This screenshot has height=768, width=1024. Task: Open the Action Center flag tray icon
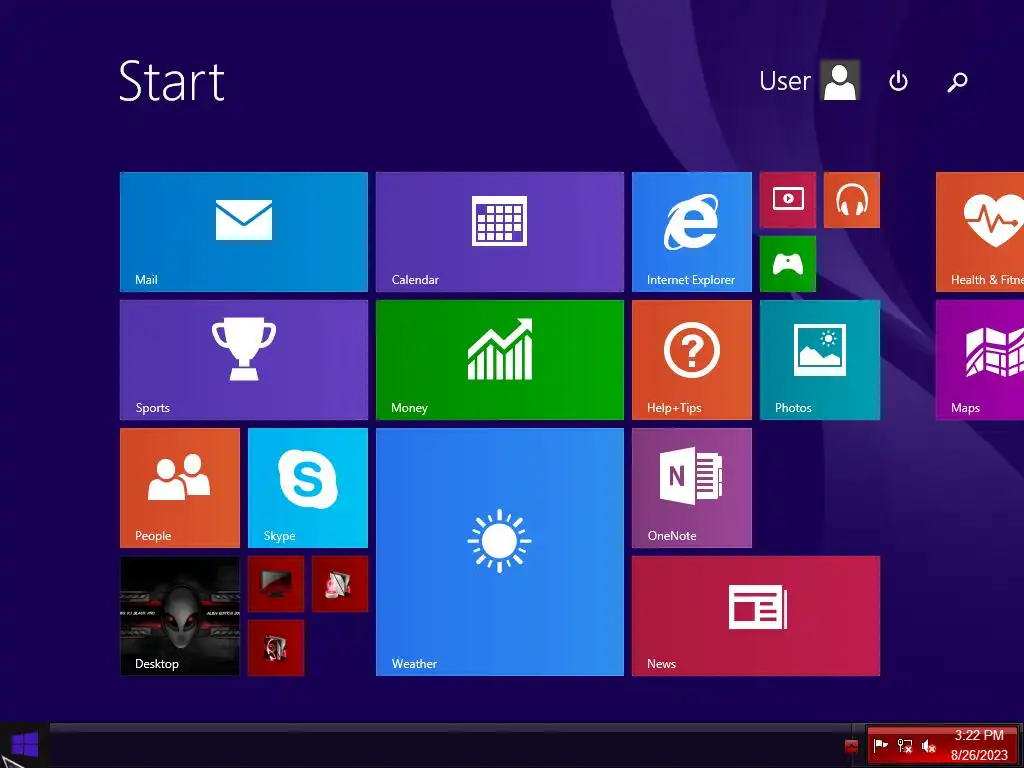point(881,745)
